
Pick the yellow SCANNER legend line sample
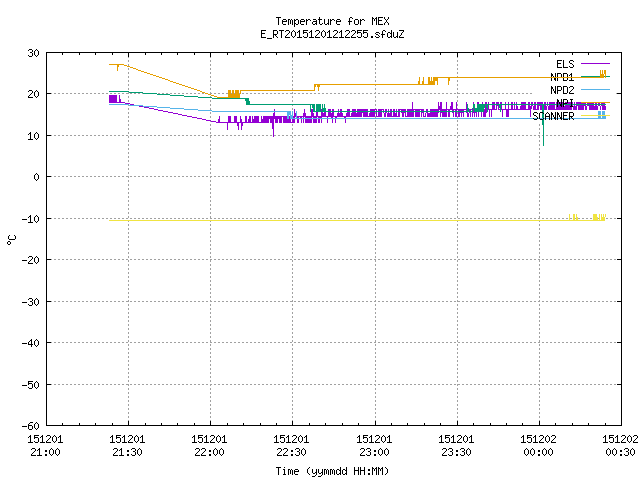(x=595, y=116)
